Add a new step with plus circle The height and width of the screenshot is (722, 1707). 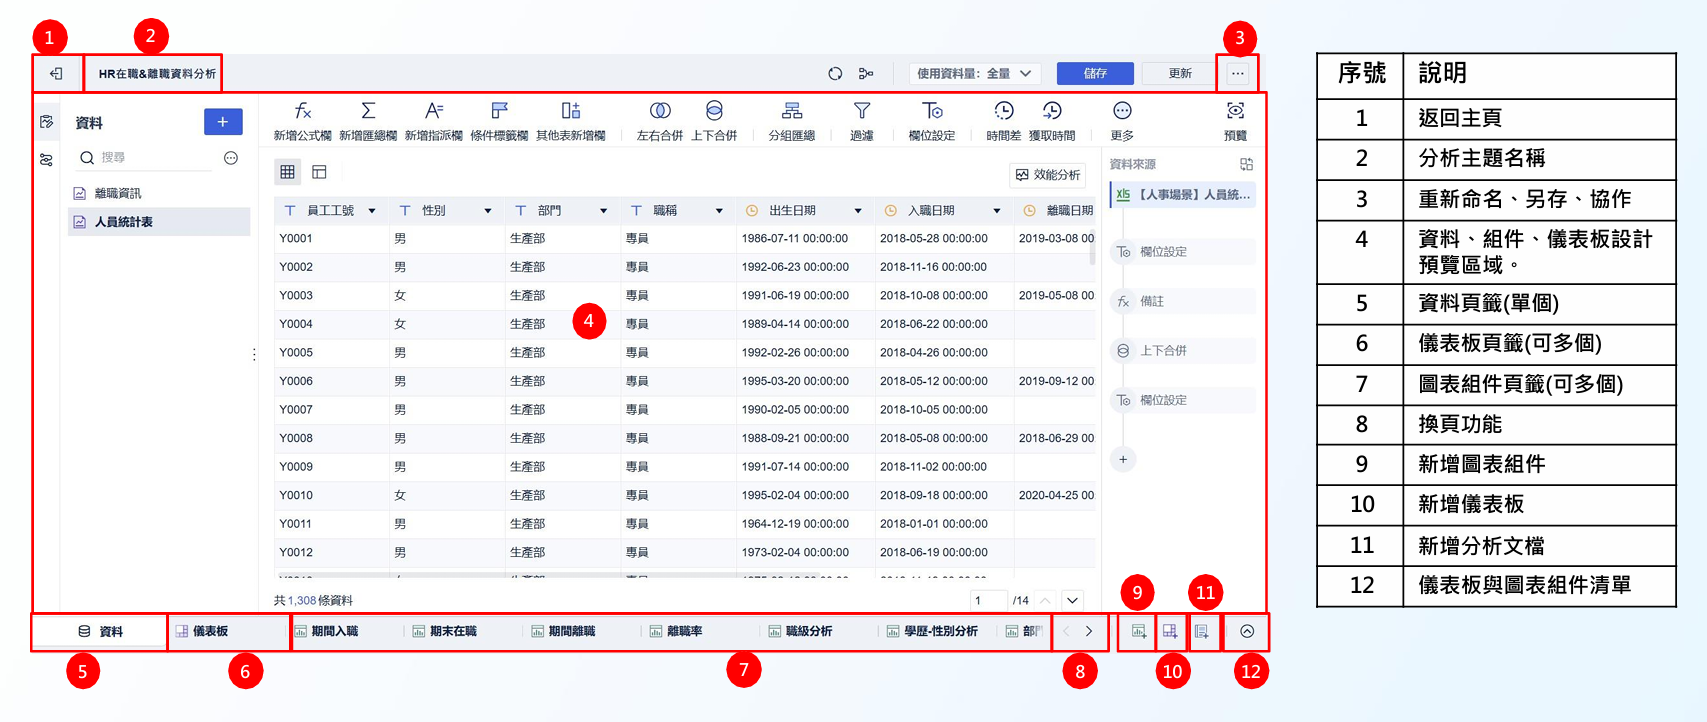[x=1123, y=460]
